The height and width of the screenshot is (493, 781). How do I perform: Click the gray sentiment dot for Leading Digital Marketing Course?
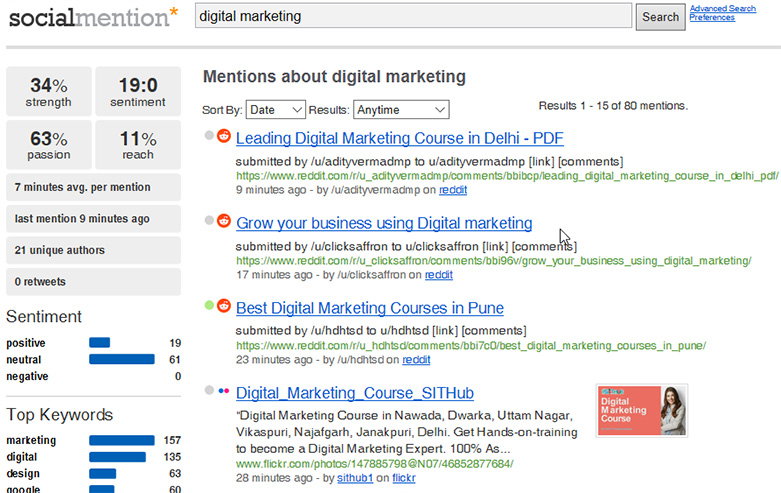pyautogui.click(x=209, y=135)
